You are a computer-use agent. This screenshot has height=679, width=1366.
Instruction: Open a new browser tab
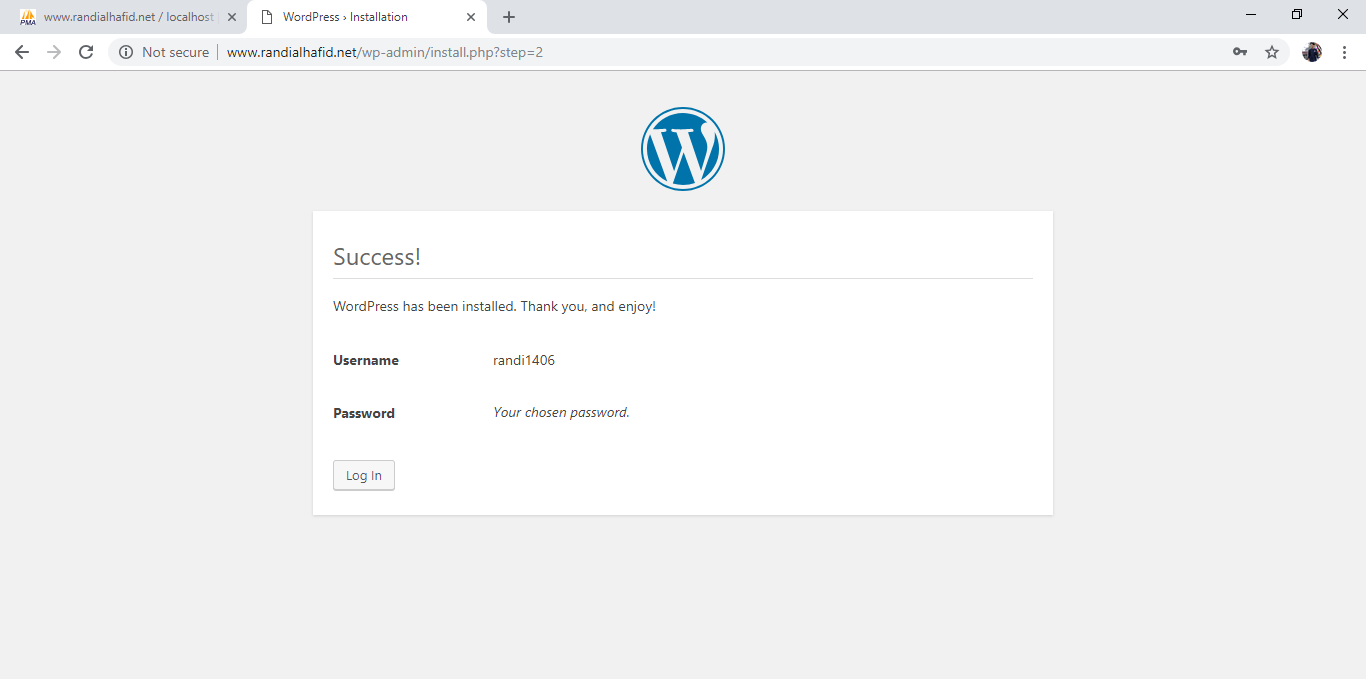509,17
